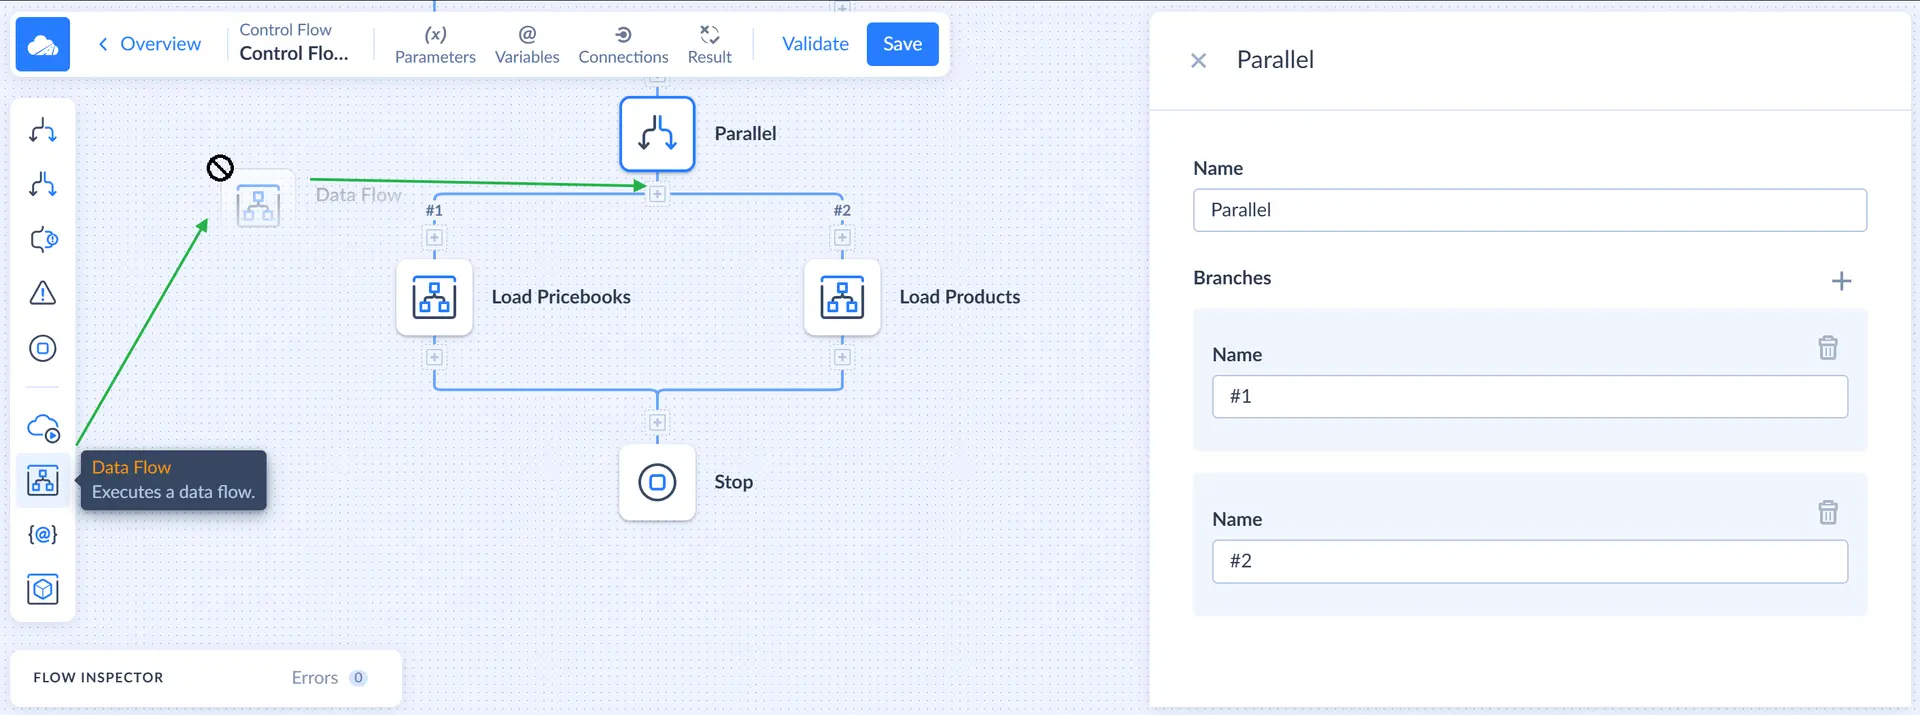The image size is (1920, 715).
Task: Add a step at branch #1 plus
Action: 434,238
